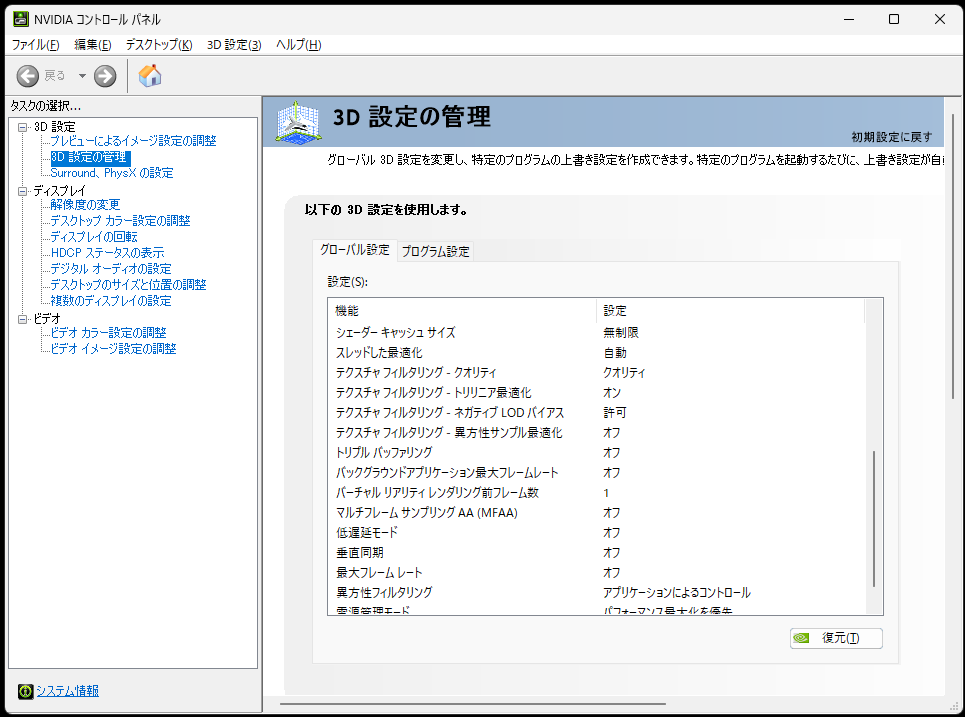Switch to the グローバル設定 tab
The height and width of the screenshot is (717, 965).
coord(354,250)
